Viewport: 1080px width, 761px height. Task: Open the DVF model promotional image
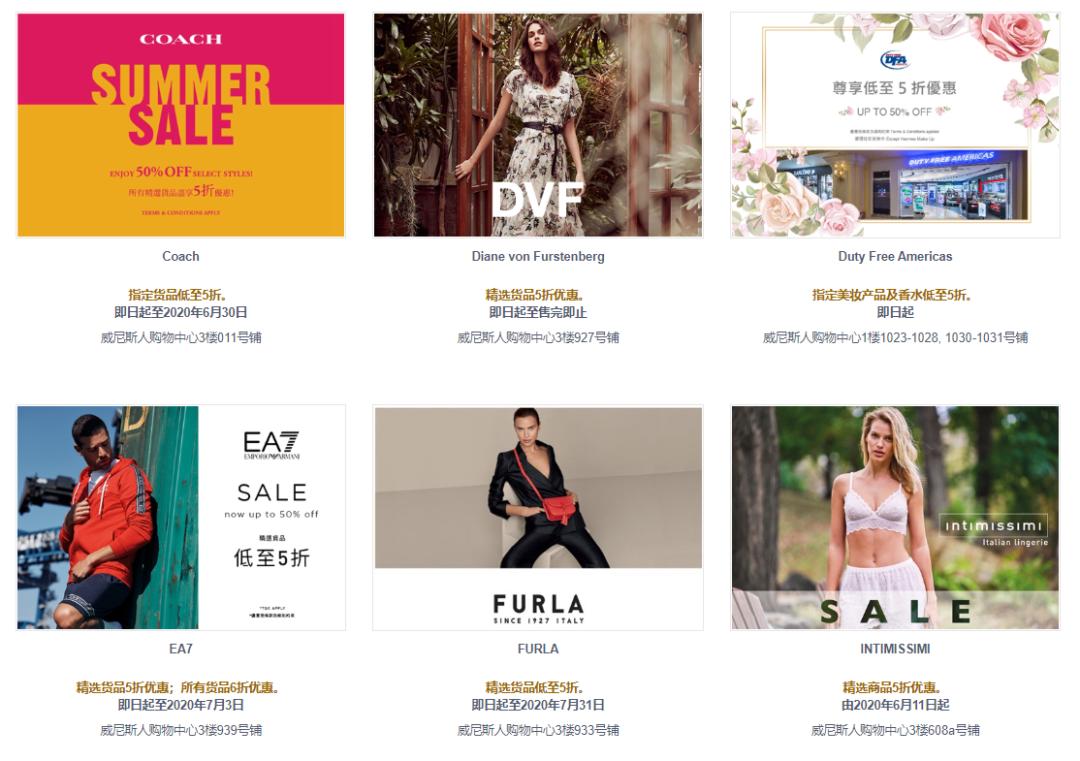pos(538,125)
